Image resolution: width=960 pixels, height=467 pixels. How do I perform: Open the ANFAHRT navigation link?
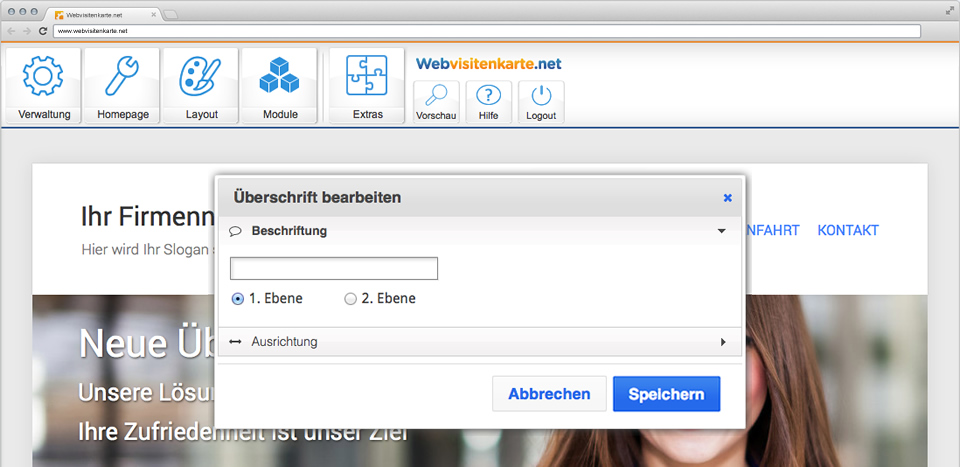[x=772, y=230]
